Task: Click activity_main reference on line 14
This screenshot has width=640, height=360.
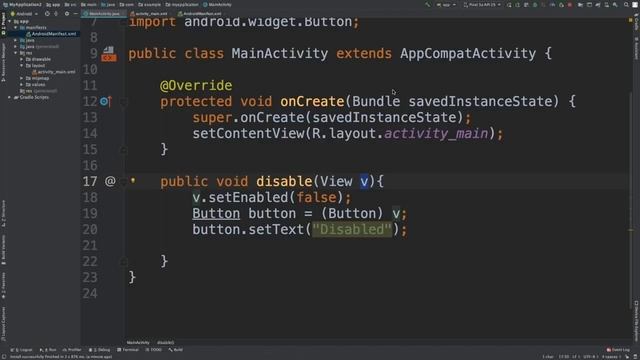Action: coord(436,133)
